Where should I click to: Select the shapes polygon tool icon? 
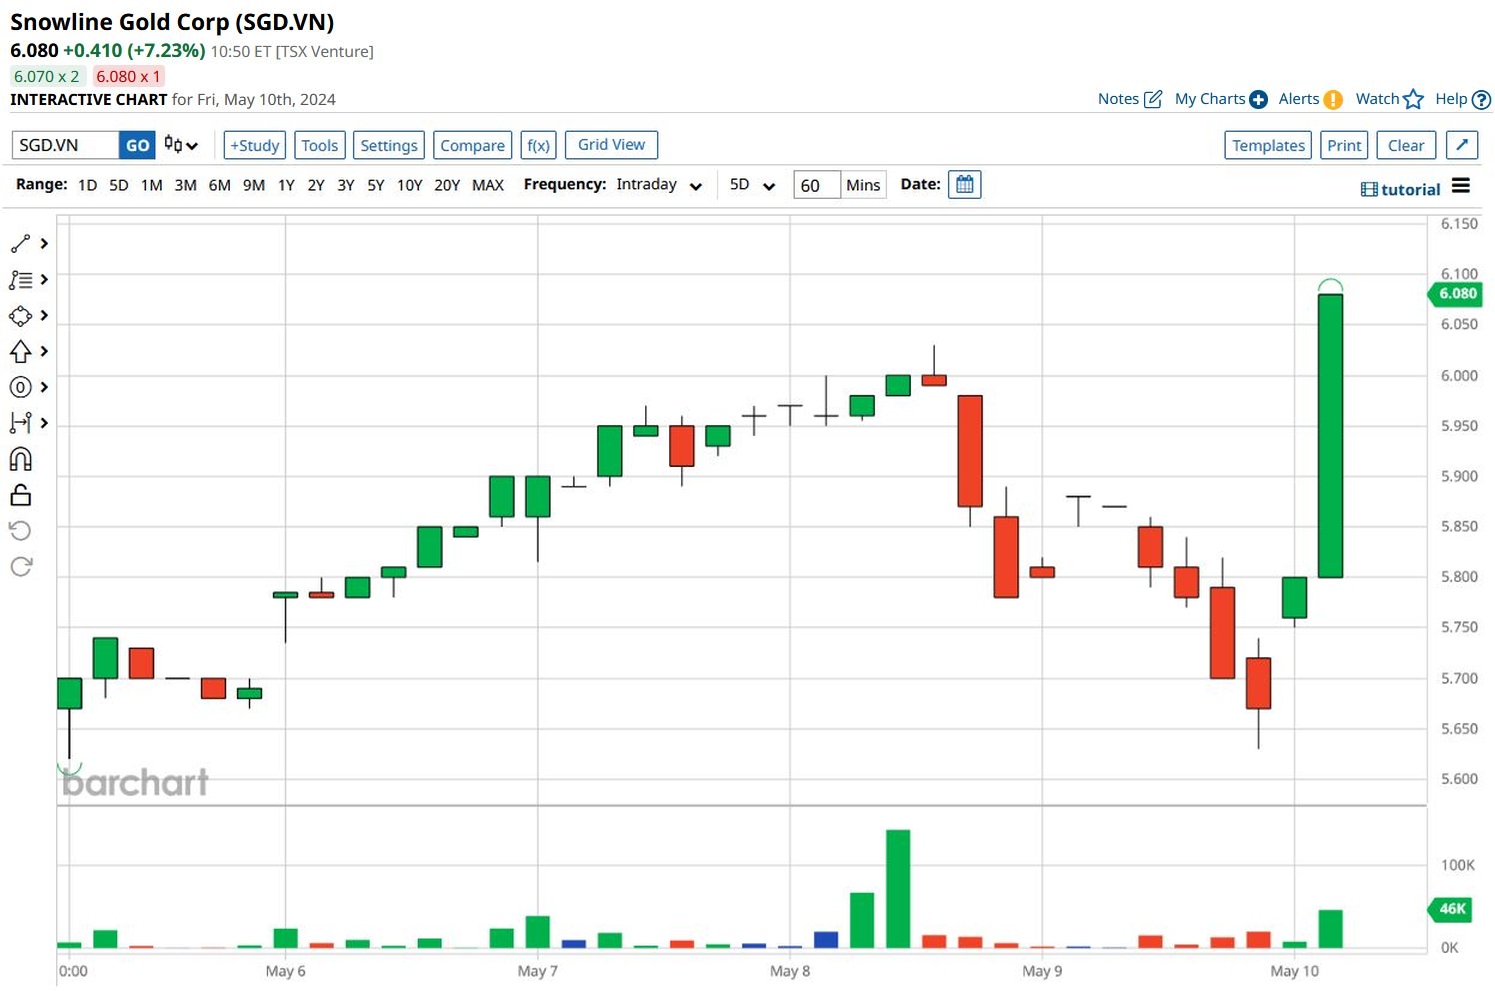(20, 316)
